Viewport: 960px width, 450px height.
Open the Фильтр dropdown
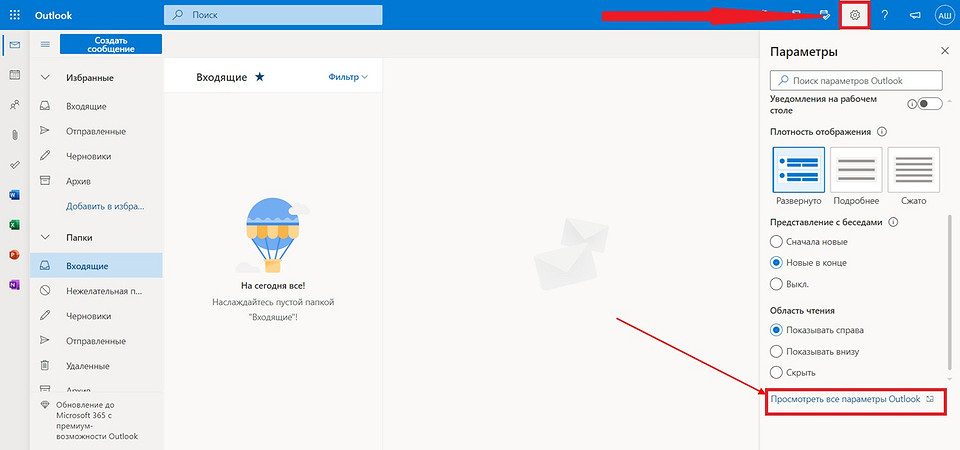[x=348, y=77]
